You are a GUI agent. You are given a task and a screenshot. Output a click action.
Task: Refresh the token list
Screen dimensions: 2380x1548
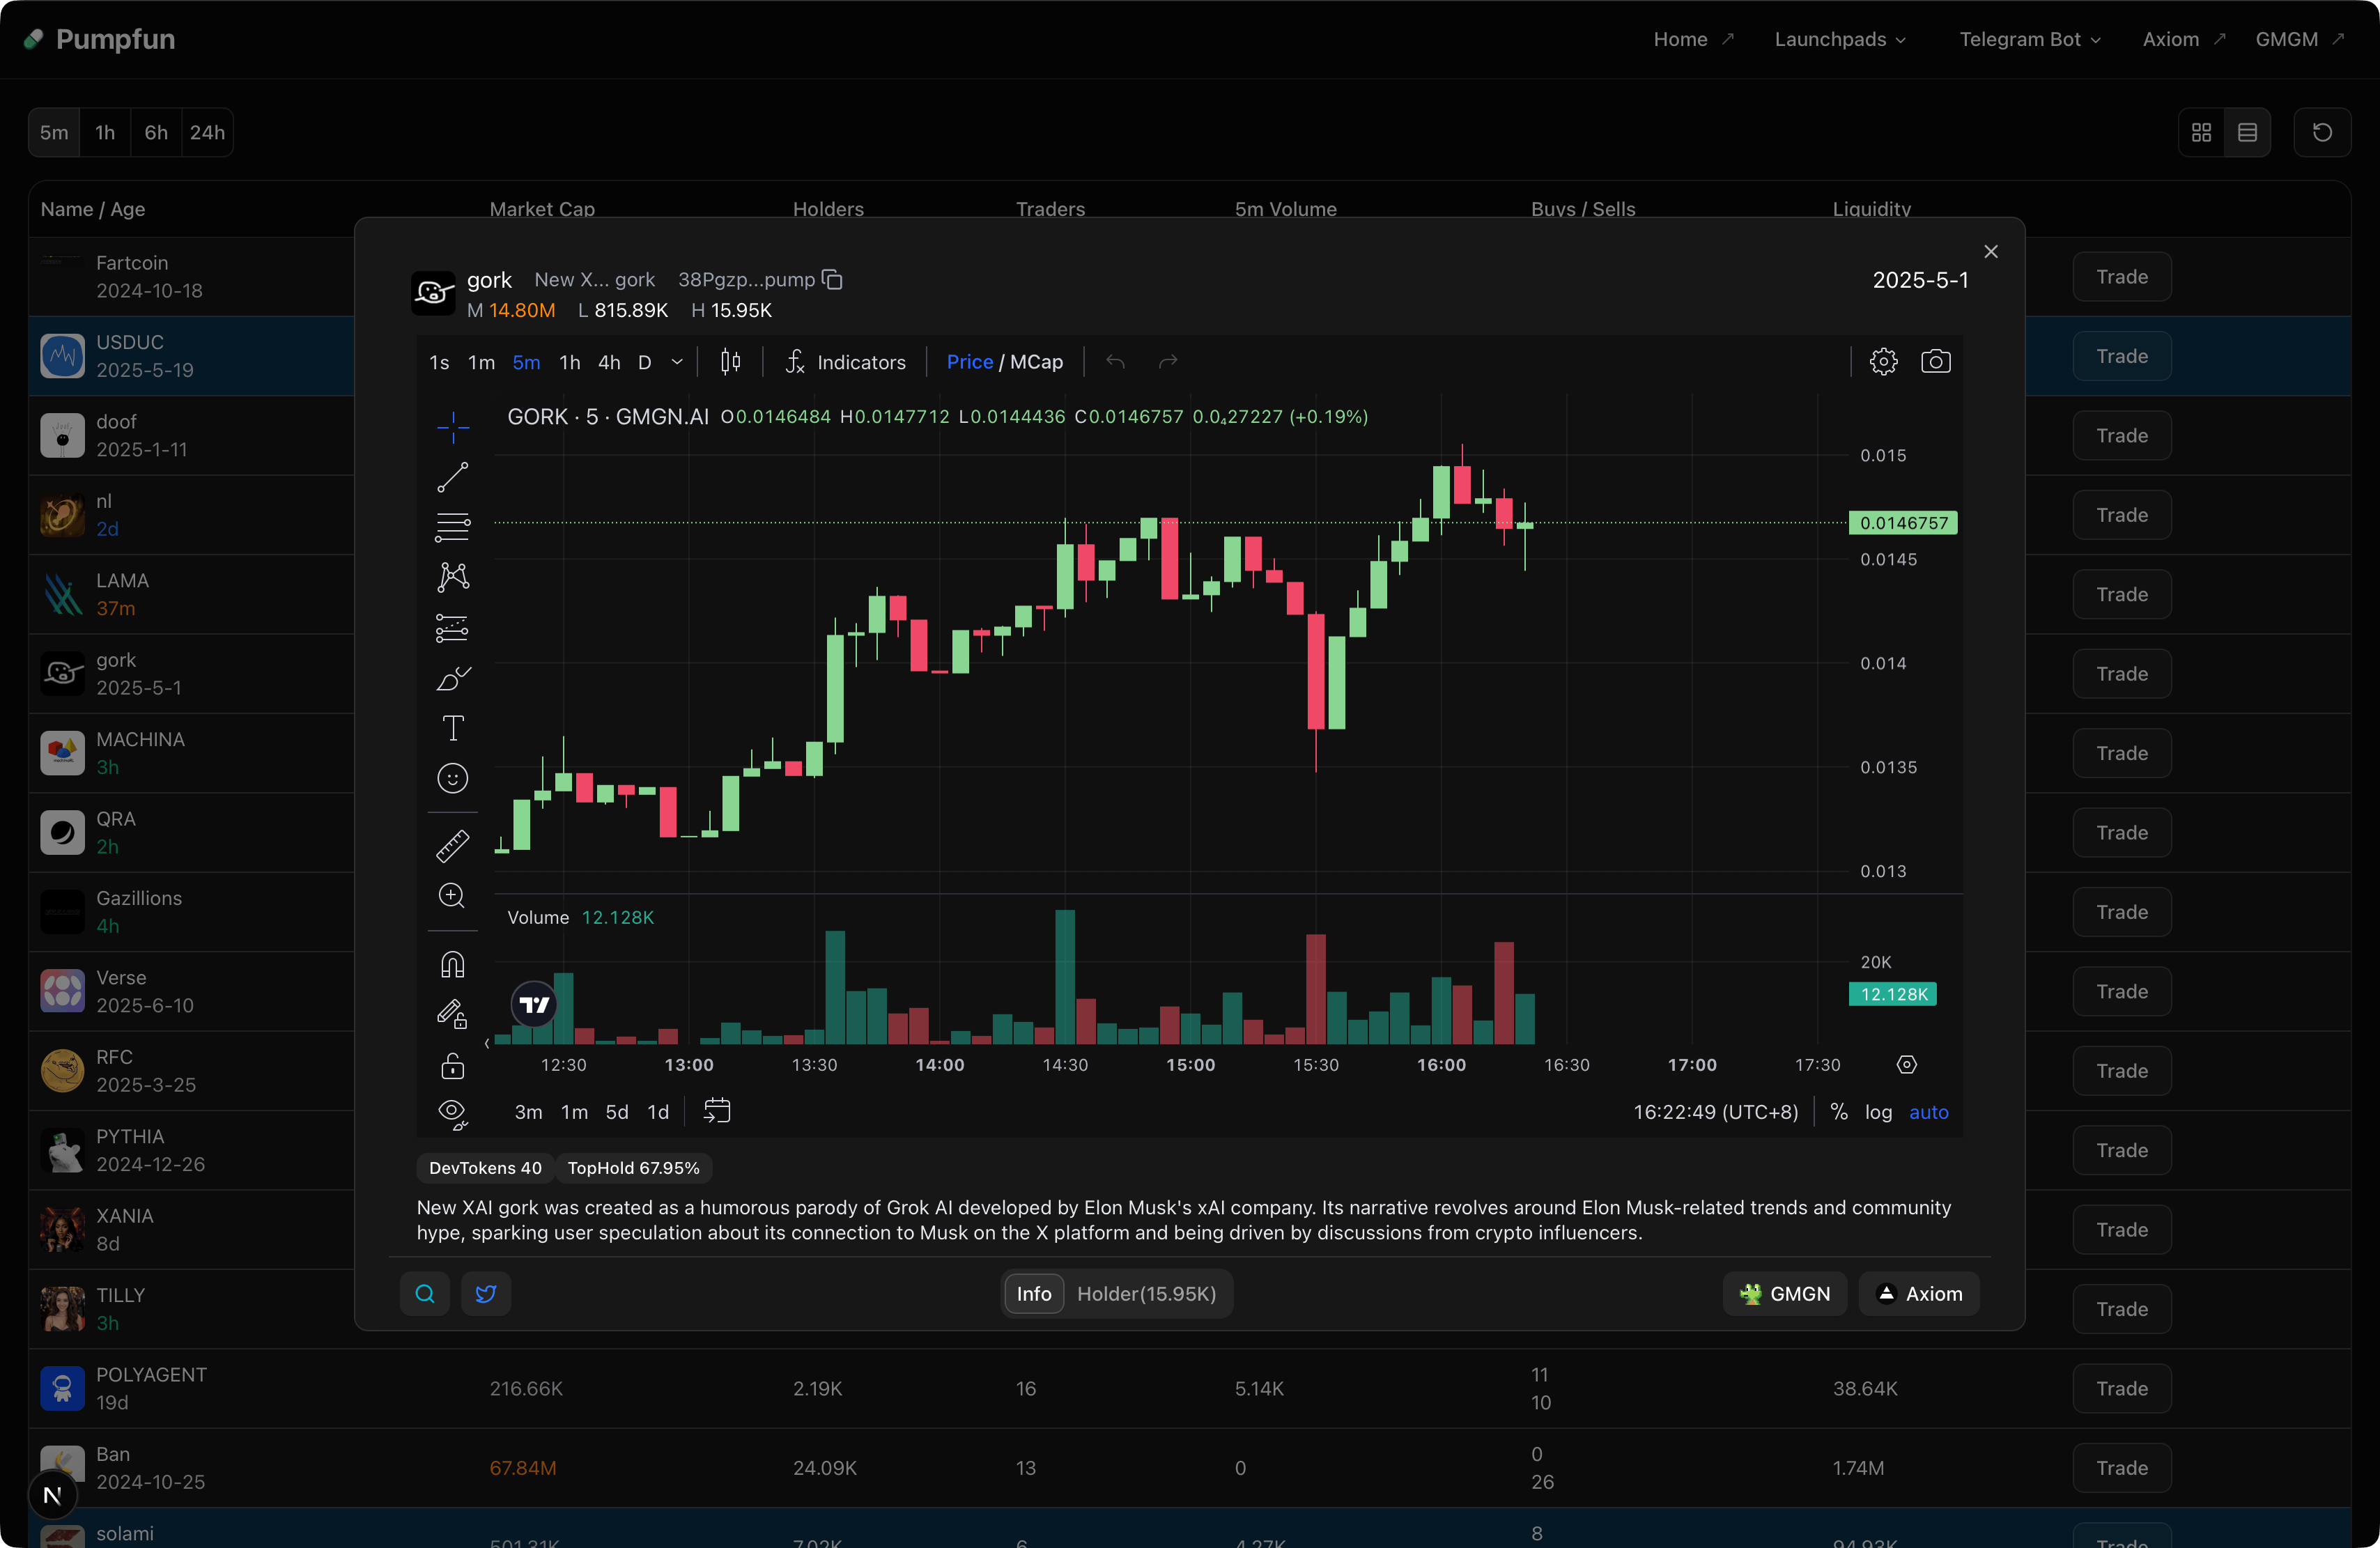click(2322, 132)
